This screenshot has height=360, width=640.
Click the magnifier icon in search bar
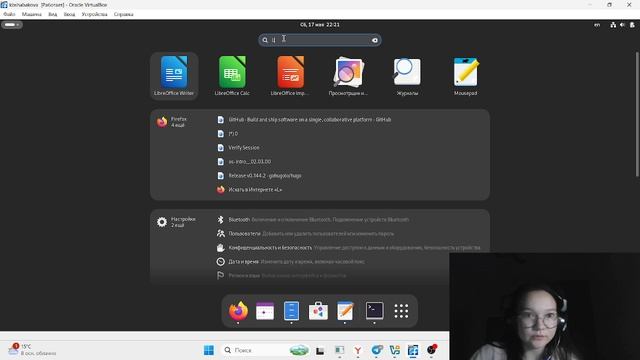265,40
